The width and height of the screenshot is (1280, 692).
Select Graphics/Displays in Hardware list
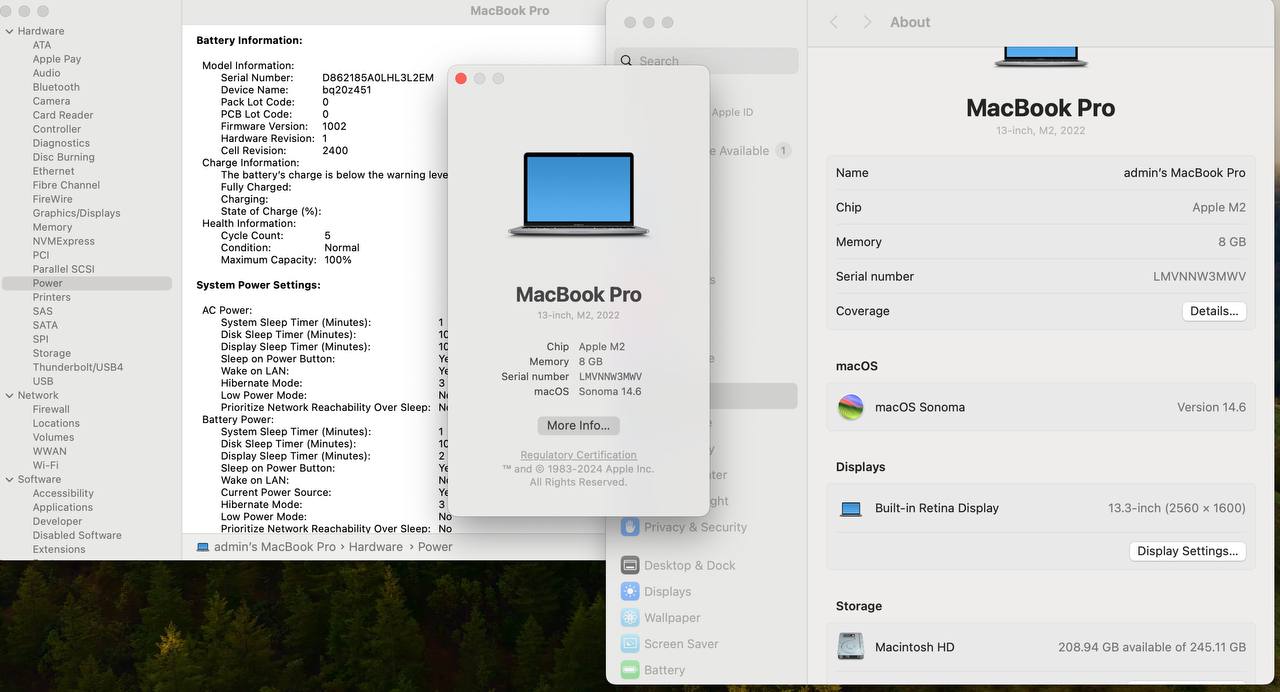(x=76, y=213)
